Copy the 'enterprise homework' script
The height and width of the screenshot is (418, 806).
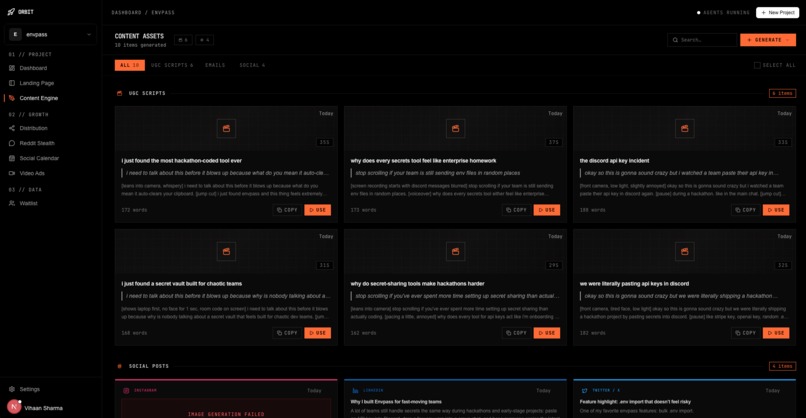pos(517,210)
